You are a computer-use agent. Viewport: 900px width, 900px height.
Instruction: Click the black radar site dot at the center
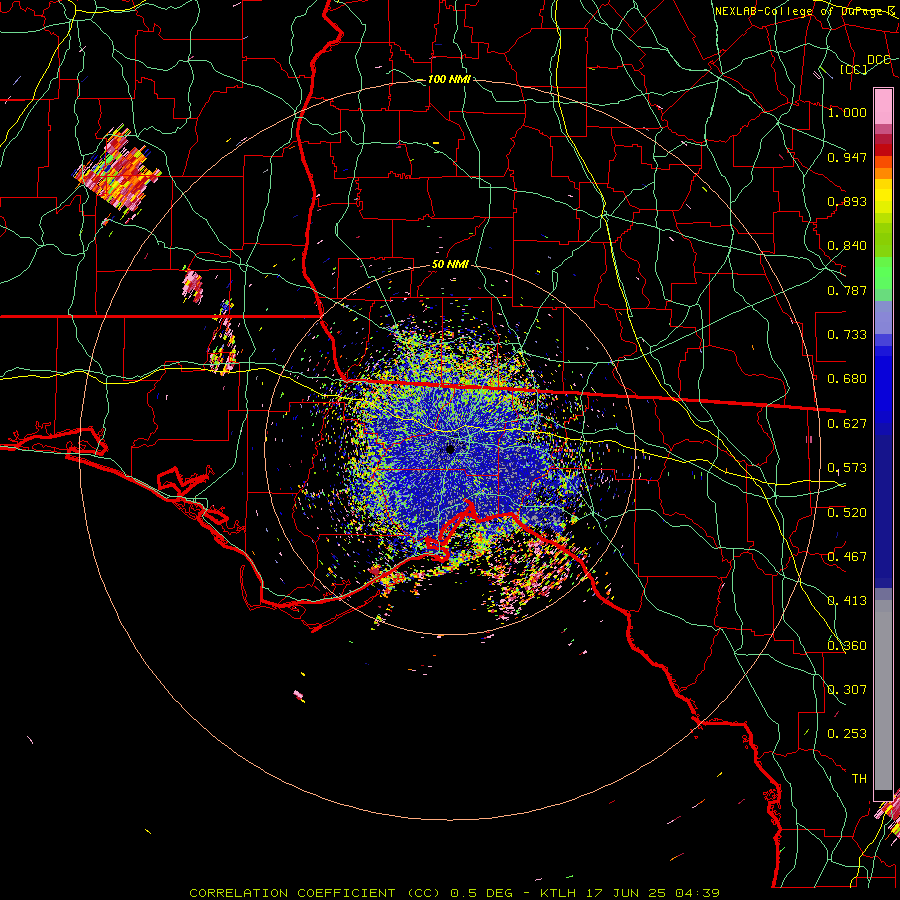(x=451, y=449)
